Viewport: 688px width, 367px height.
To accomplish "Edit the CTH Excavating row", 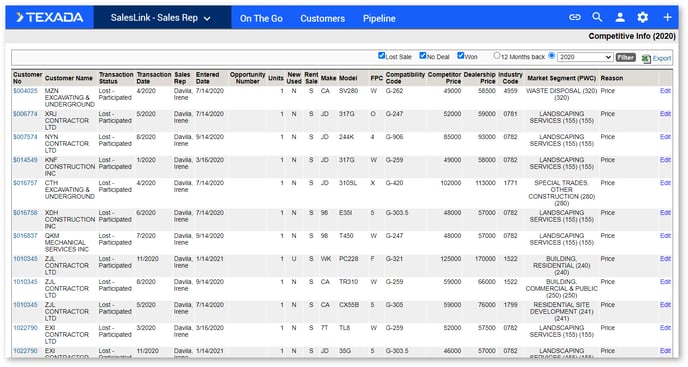I will [665, 183].
